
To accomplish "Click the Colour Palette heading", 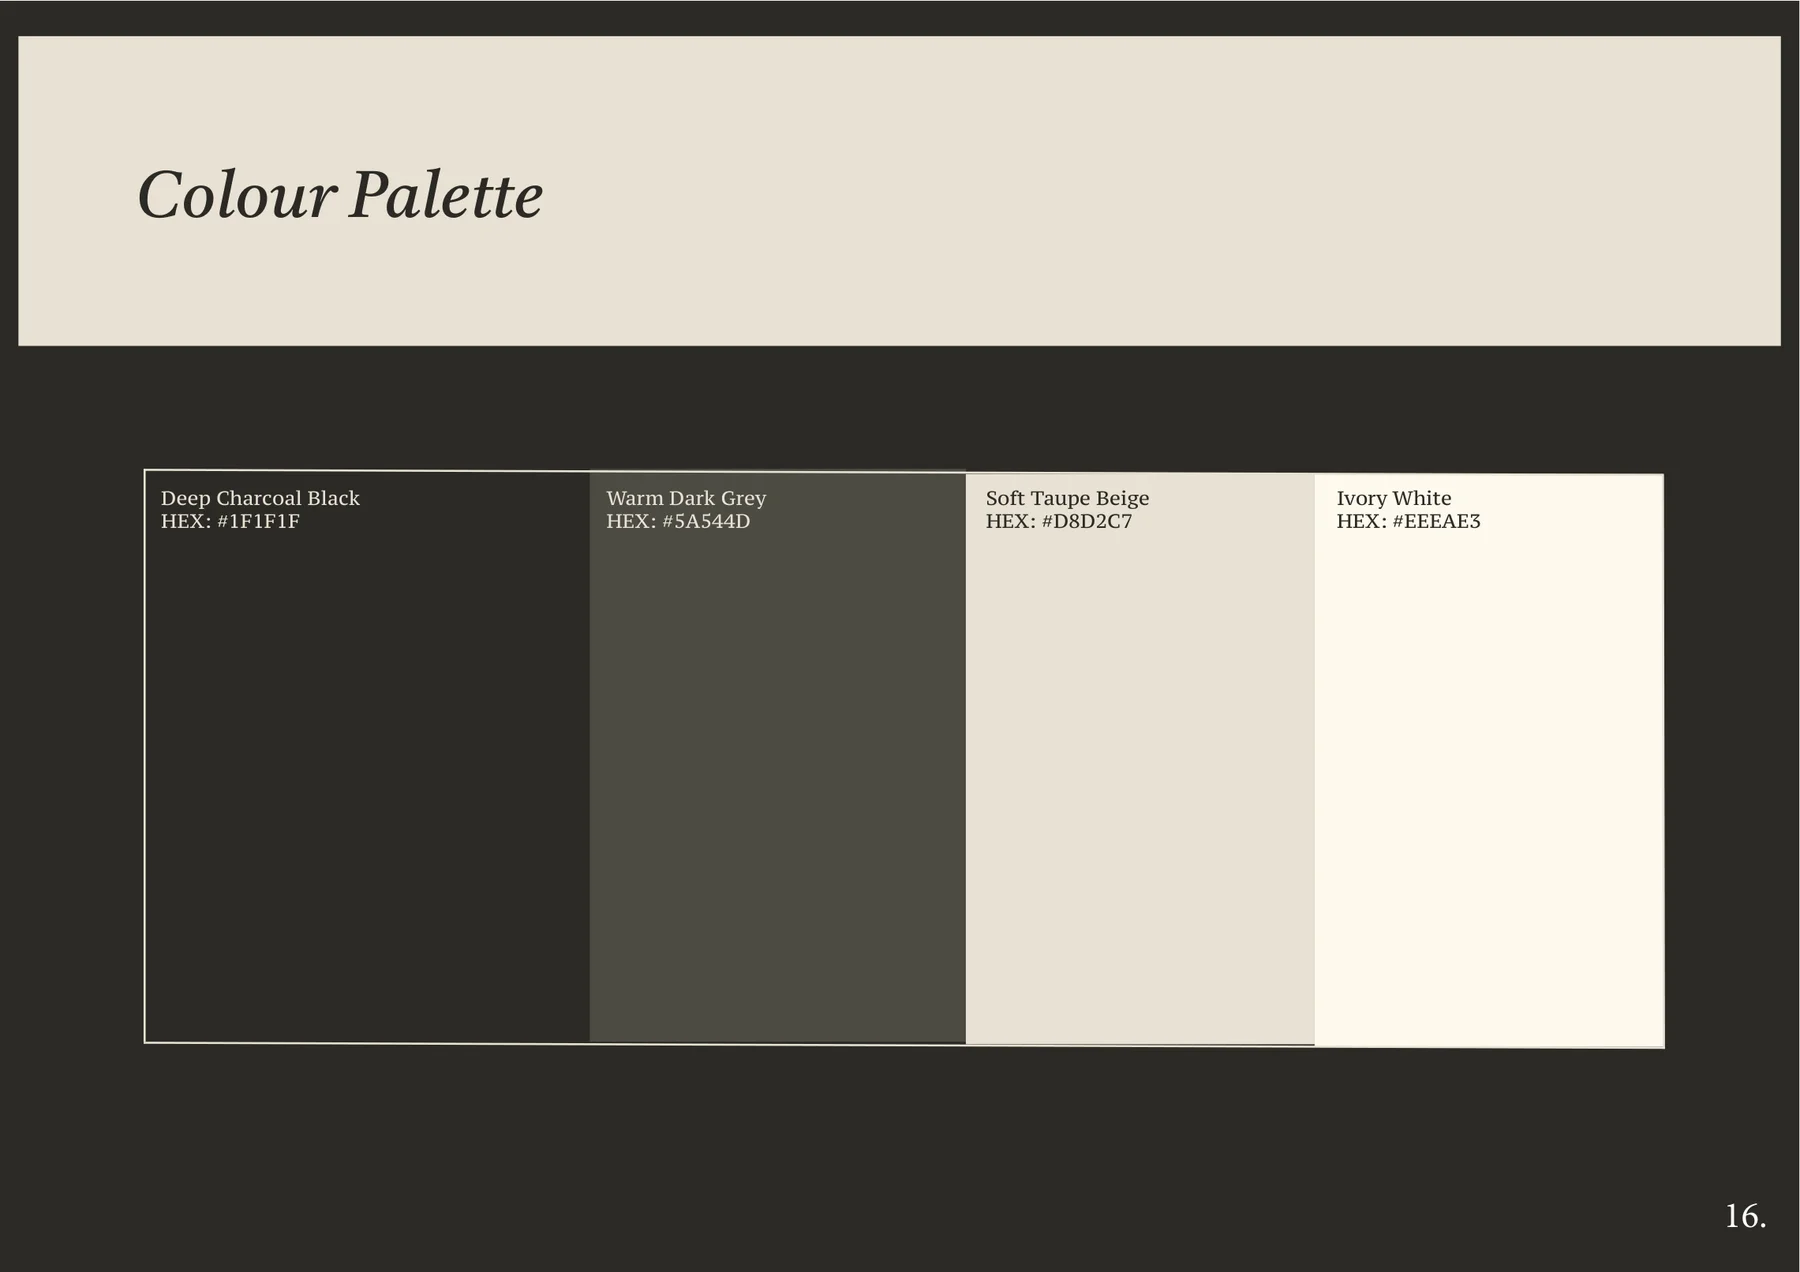I will click(x=340, y=195).
